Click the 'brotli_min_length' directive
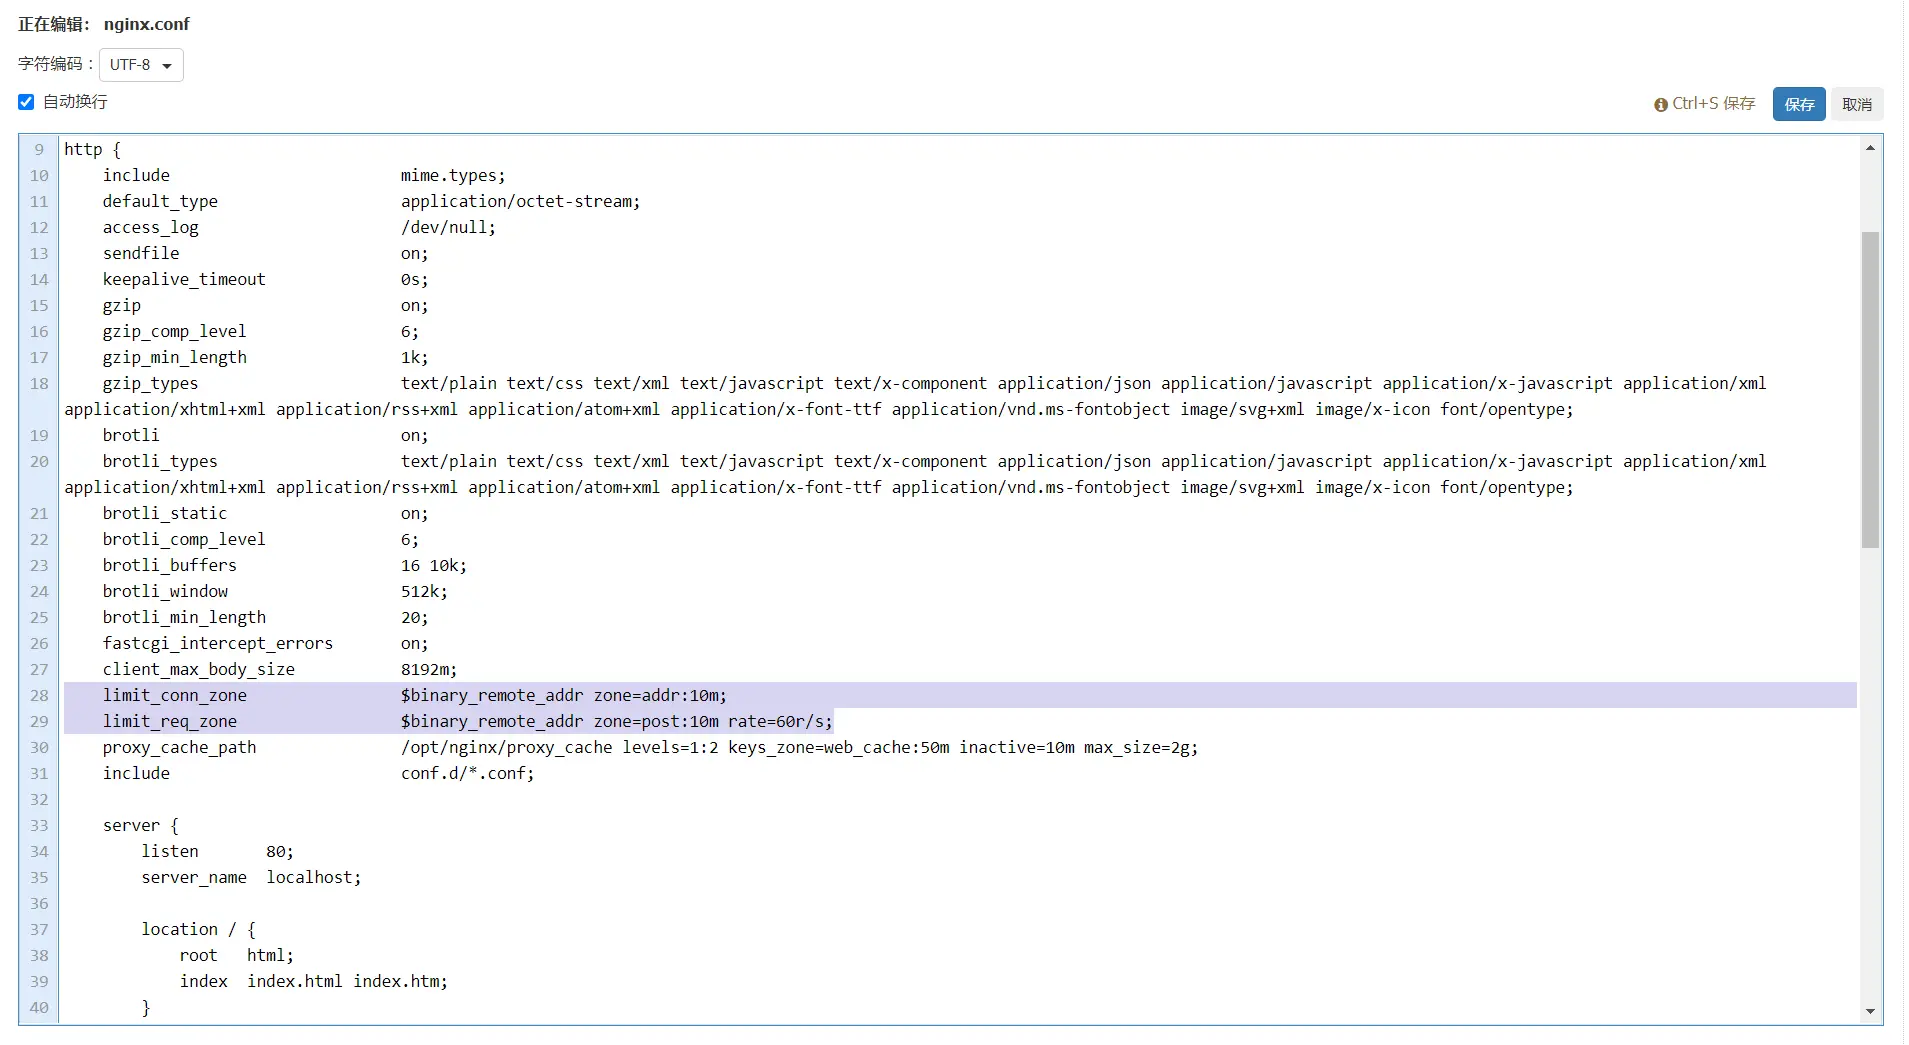The height and width of the screenshot is (1045, 1909). 184,617
